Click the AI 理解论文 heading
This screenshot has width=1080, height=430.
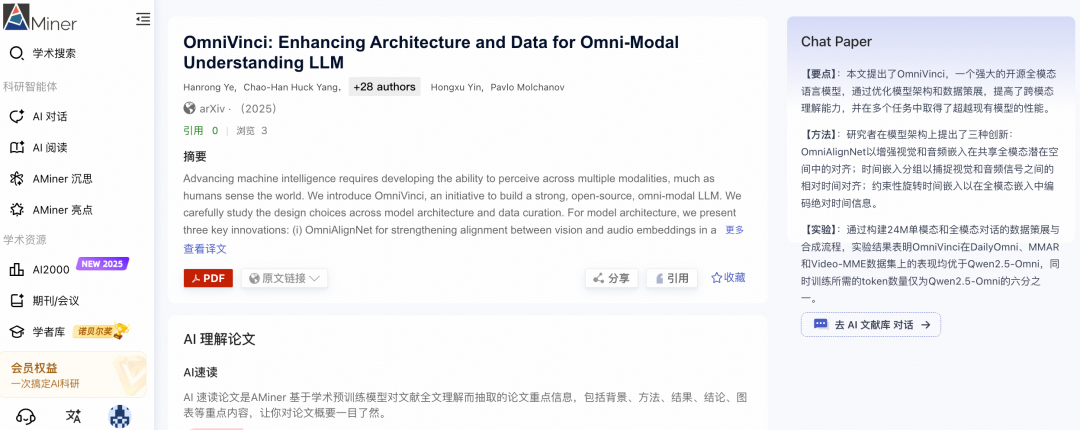[219, 339]
